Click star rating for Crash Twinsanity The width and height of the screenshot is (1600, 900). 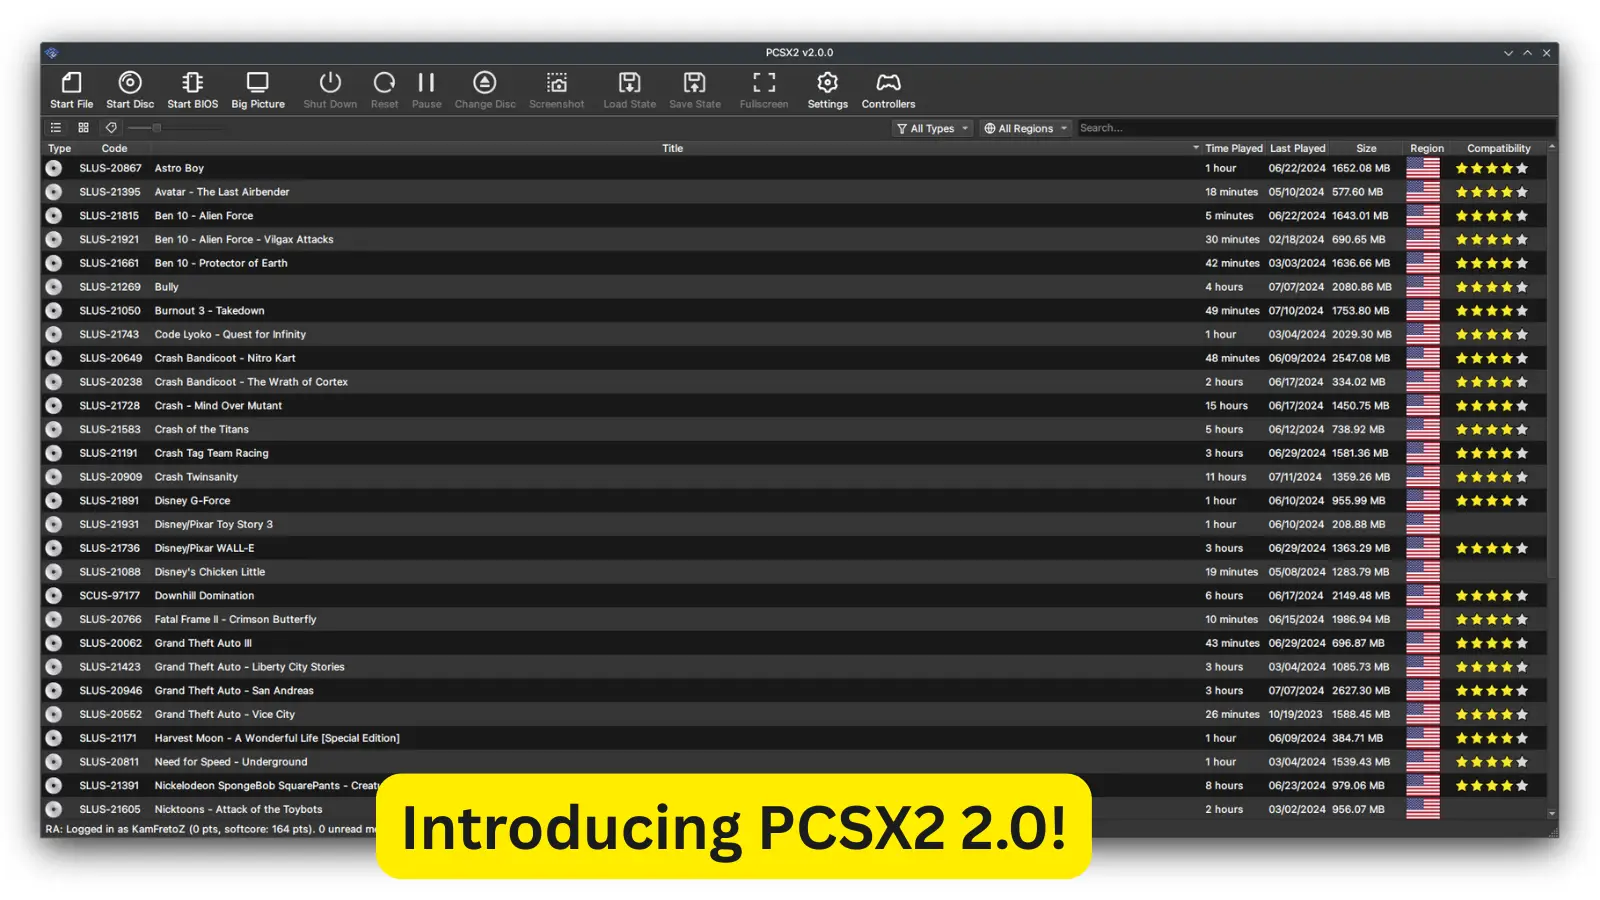click(x=1491, y=477)
